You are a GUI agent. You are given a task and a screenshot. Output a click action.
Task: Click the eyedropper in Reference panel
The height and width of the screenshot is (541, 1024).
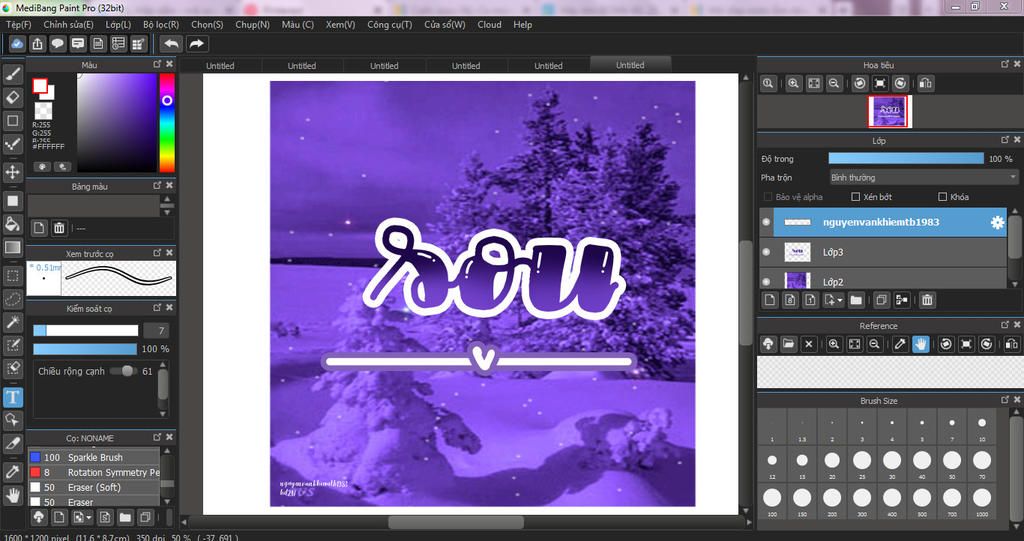[x=900, y=344]
